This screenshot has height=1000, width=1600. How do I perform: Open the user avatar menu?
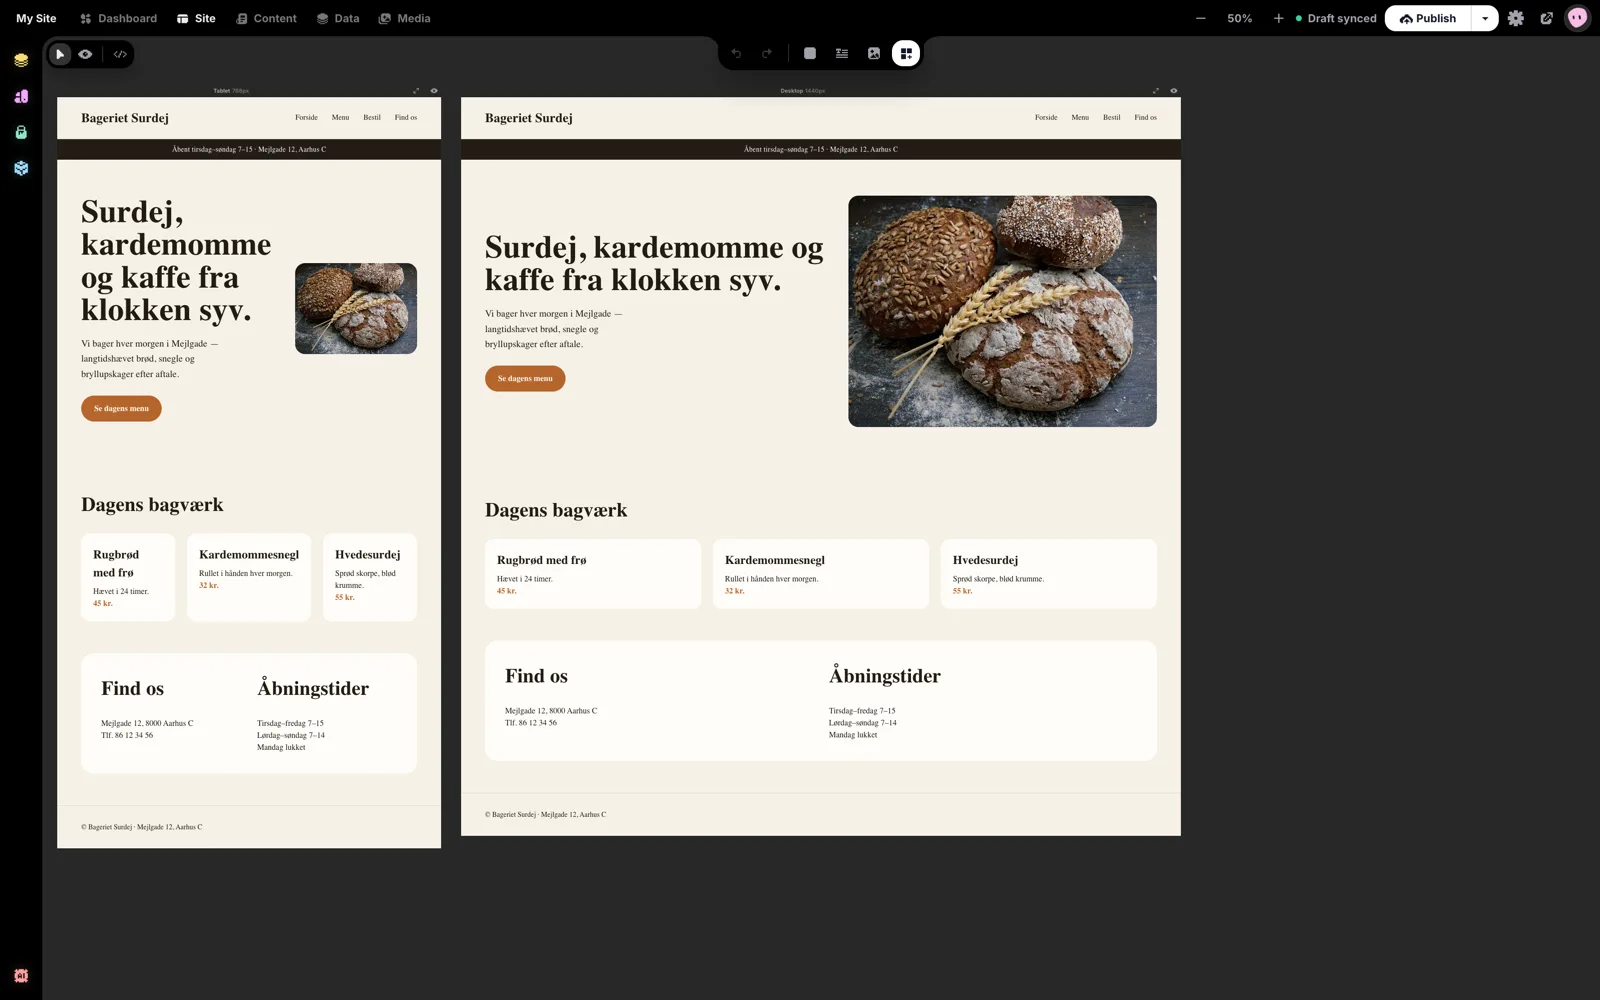coord(1578,18)
